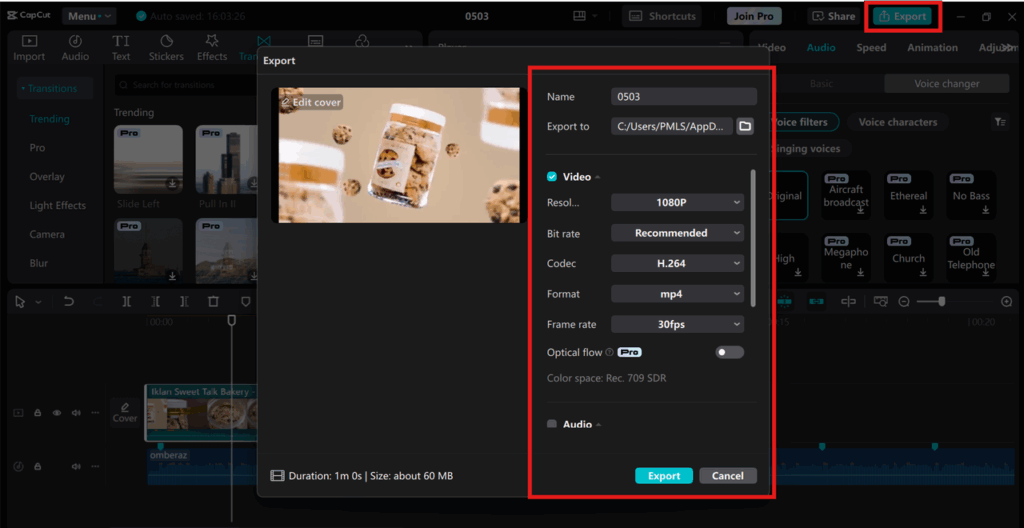
Task: Click the teal Export button in dialog
Action: [664, 476]
